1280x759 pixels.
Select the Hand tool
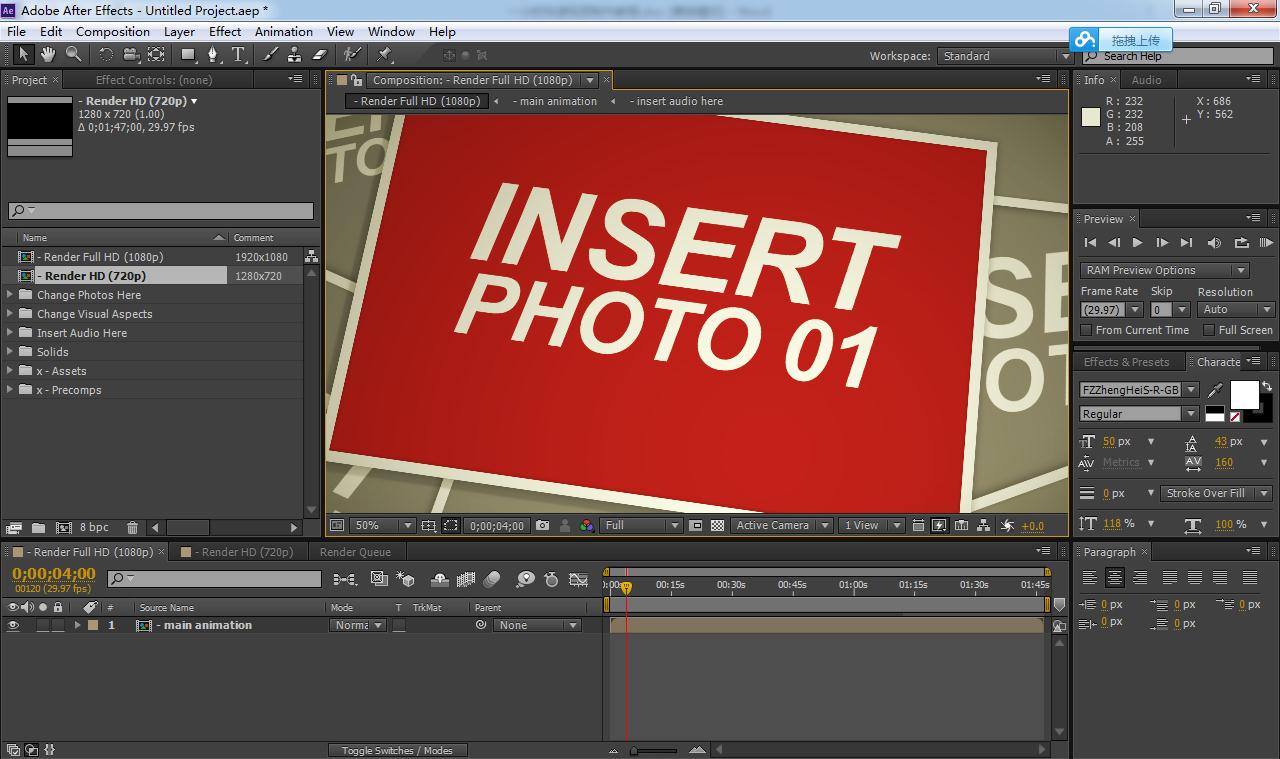pyautogui.click(x=48, y=55)
